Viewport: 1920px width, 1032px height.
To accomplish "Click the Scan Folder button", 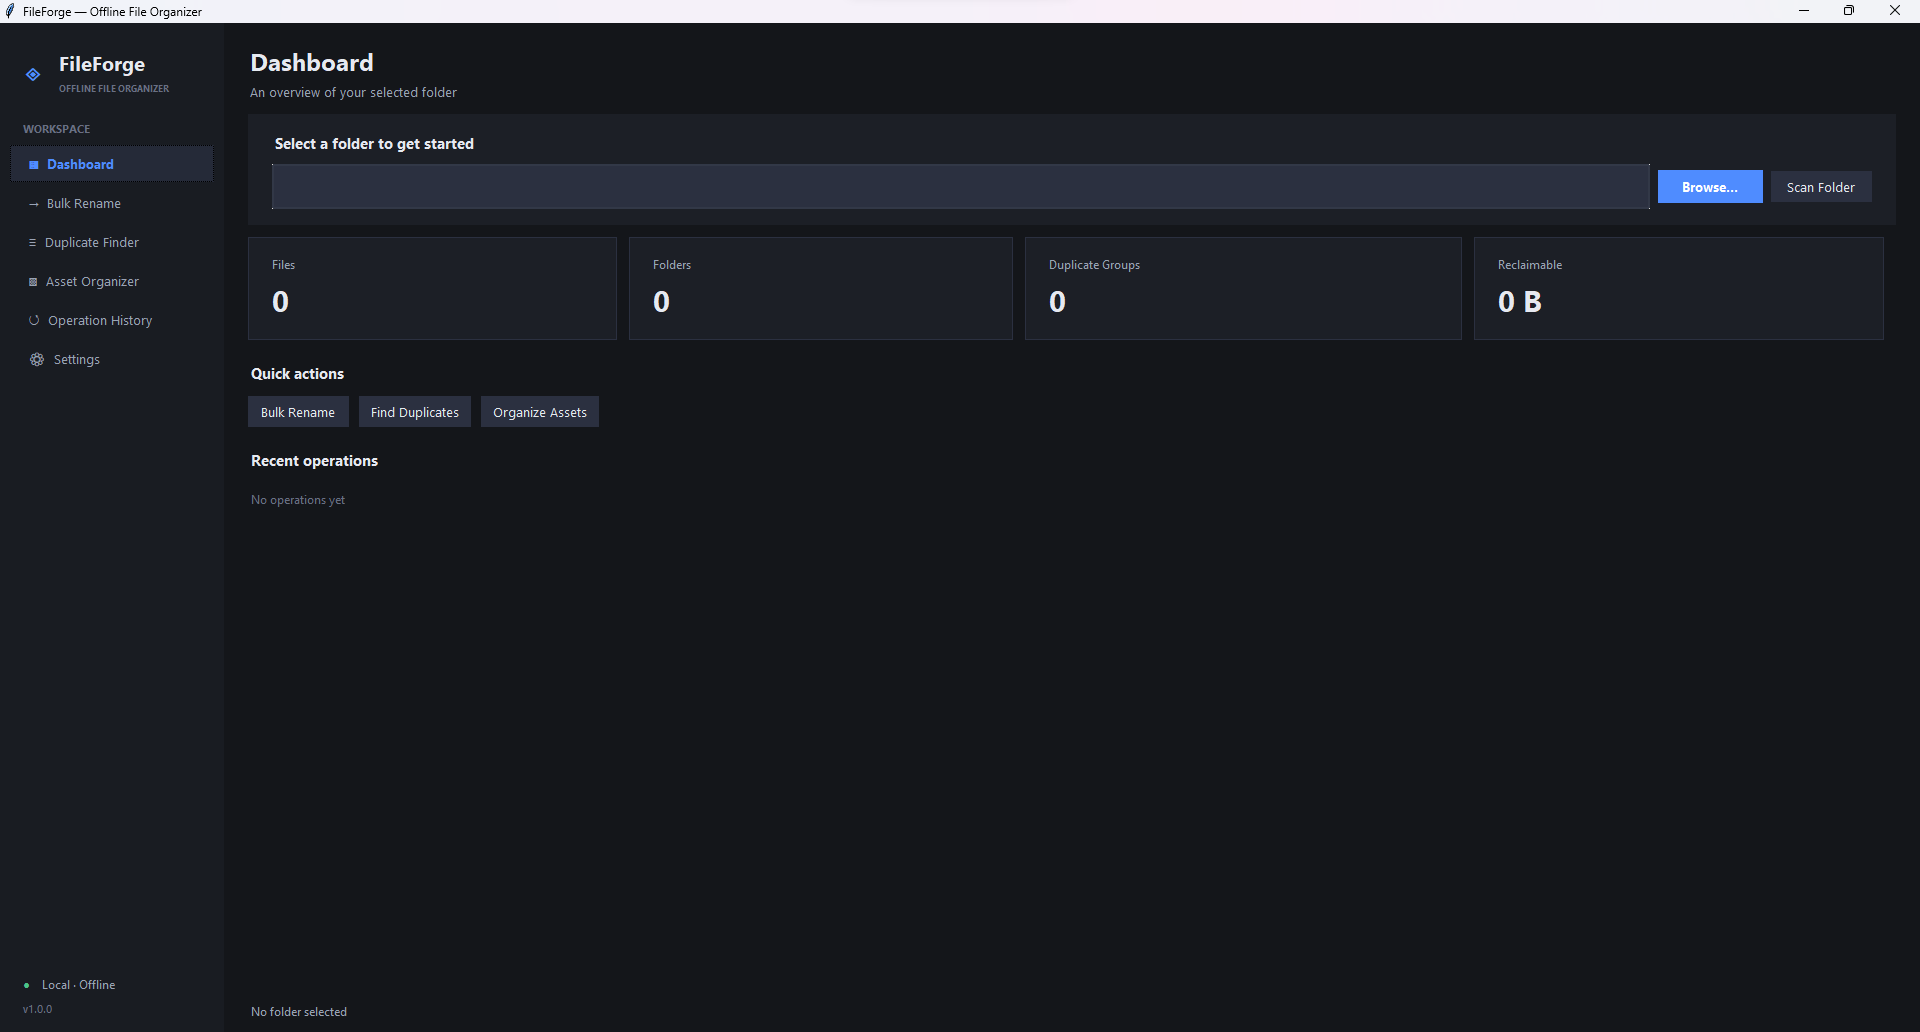I will point(1821,187).
